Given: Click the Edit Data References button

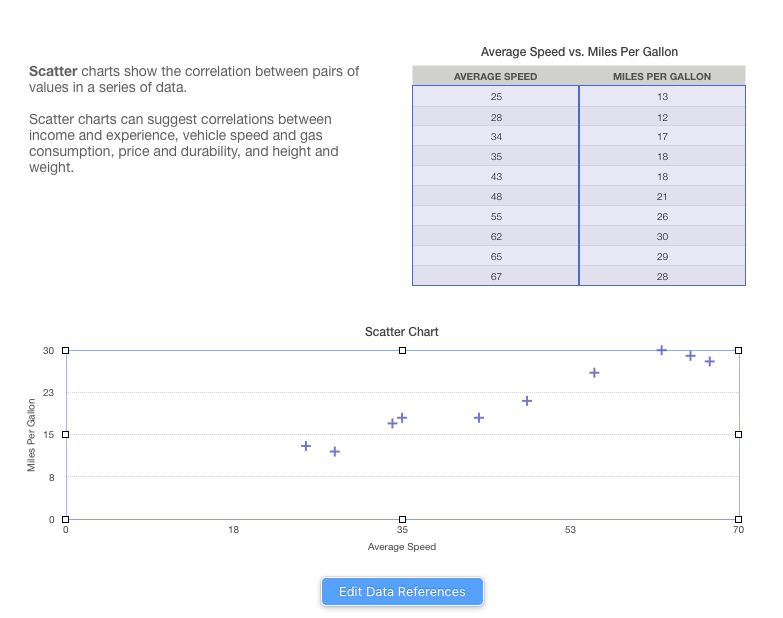Looking at the screenshot, I should [x=402, y=592].
